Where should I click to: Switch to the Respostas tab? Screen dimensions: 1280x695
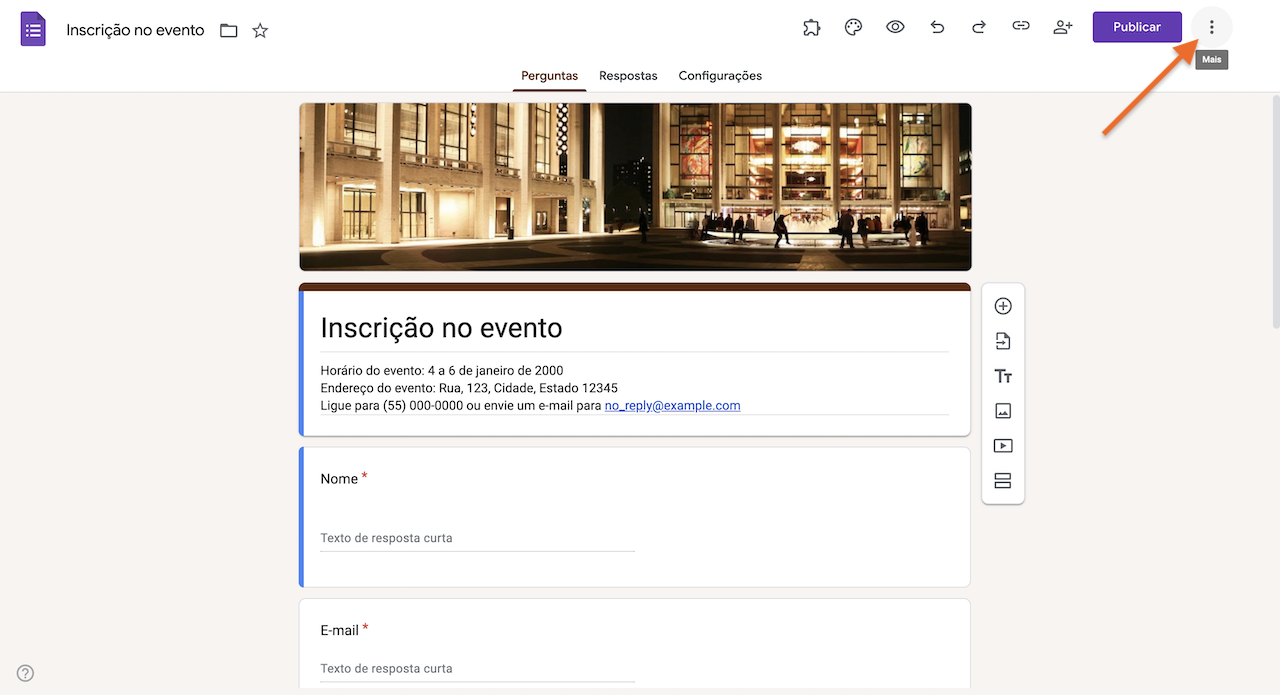(628, 75)
